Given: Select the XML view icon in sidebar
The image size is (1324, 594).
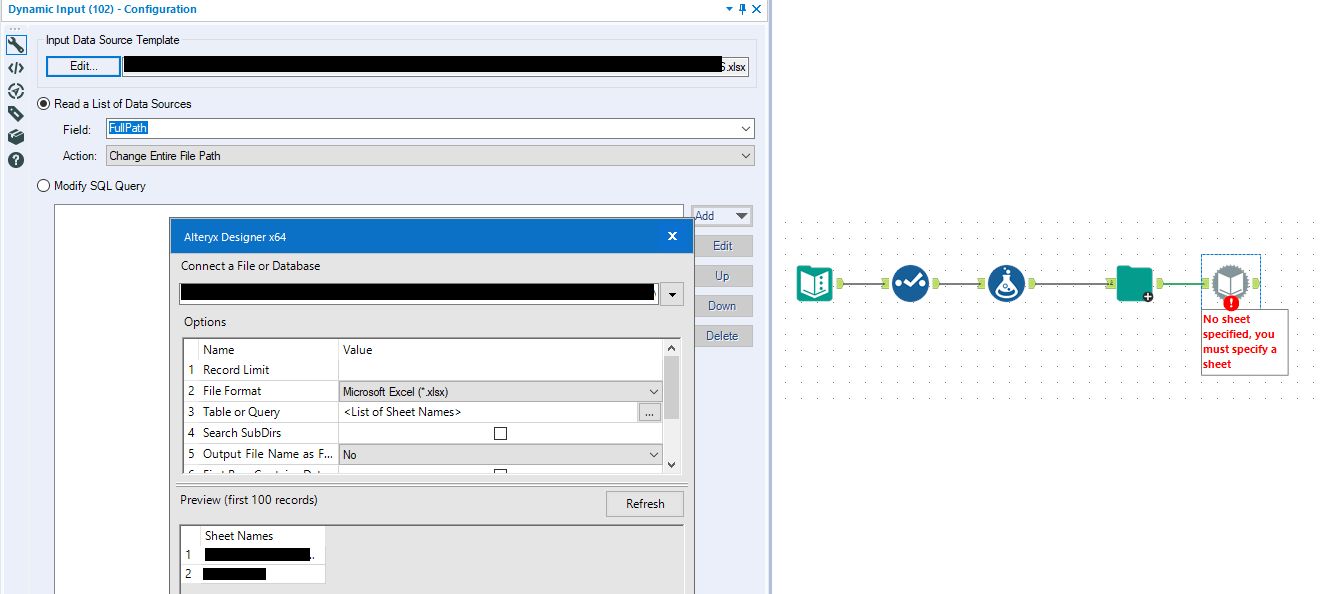Looking at the screenshot, I should pyautogui.click(x=15, y=67).
